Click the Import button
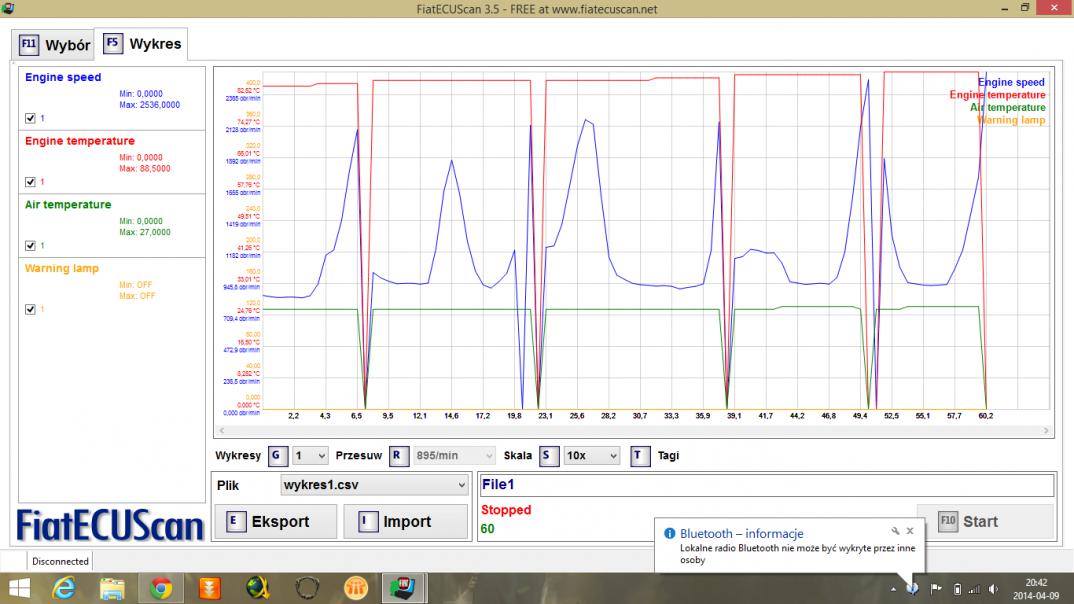 point(405,521)
